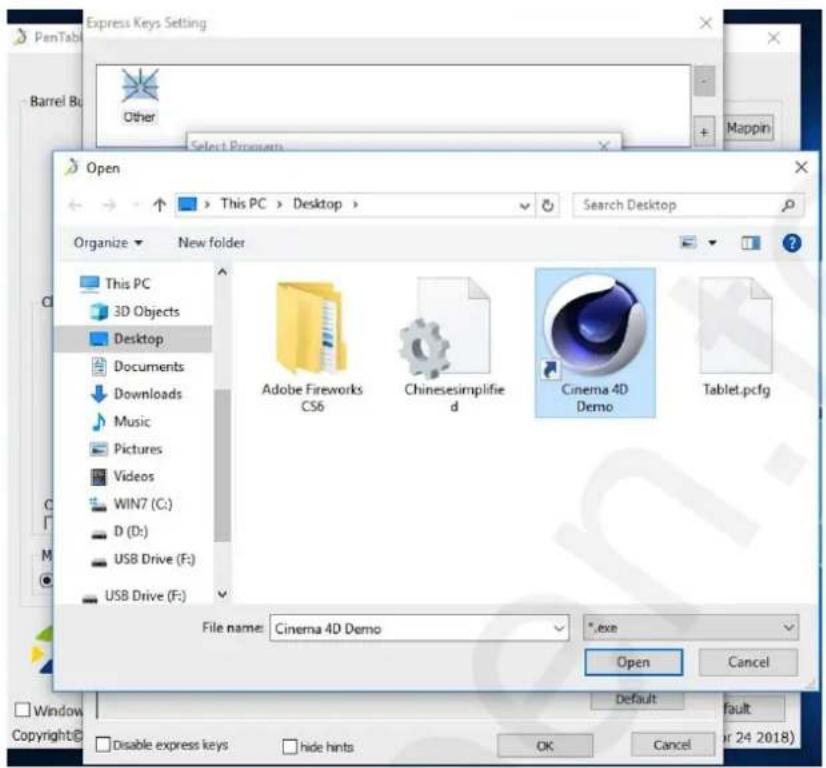This screenshot has width=826, height=768.
Task: Click the search magnifier icon
Action: click(788, 205)
